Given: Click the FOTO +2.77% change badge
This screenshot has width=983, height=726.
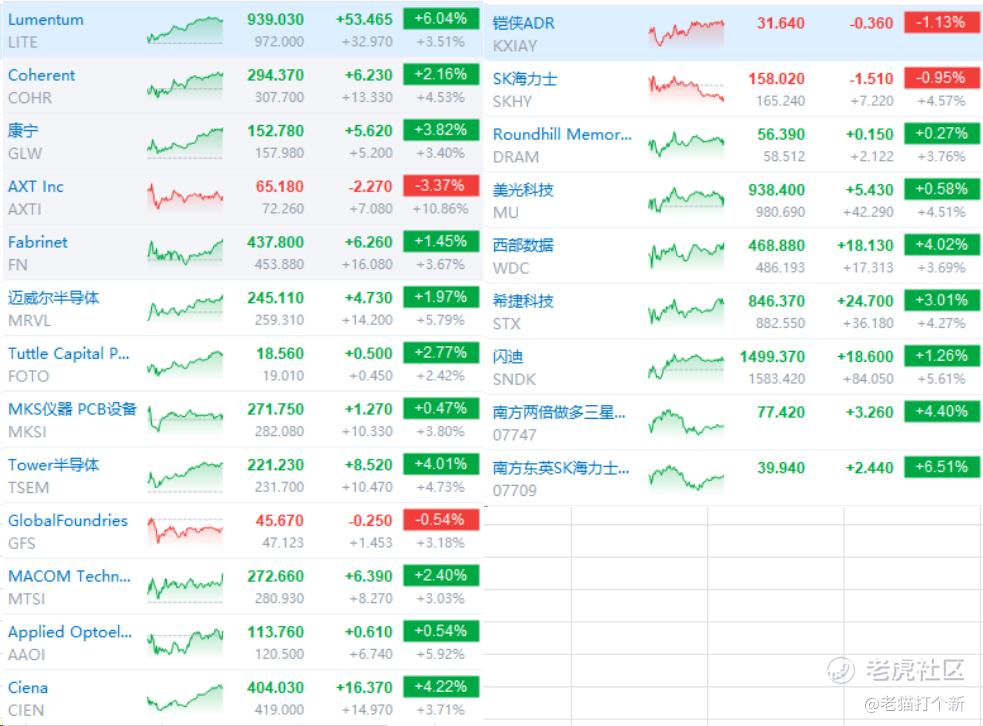Looking at the screenshot, I should (441, 353).
